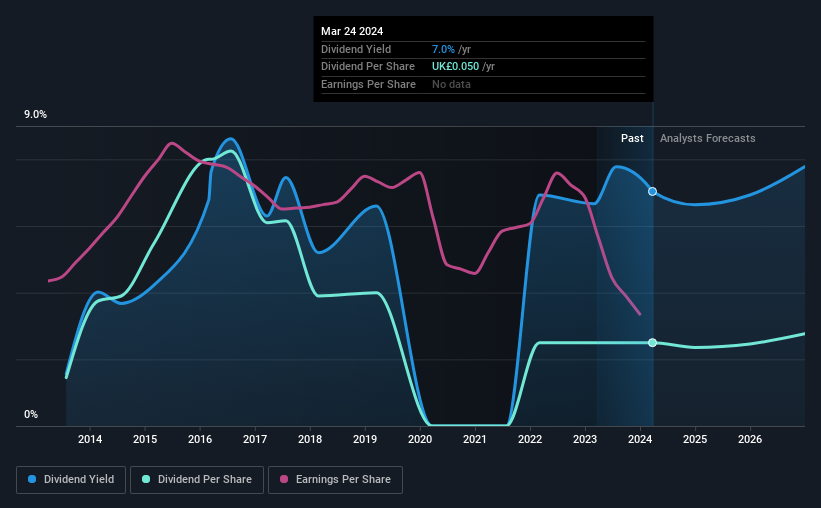Viewport: 821px width, 508px height.
Task: Click the 2014 x-axis label
Action: [x=90, y=439]
